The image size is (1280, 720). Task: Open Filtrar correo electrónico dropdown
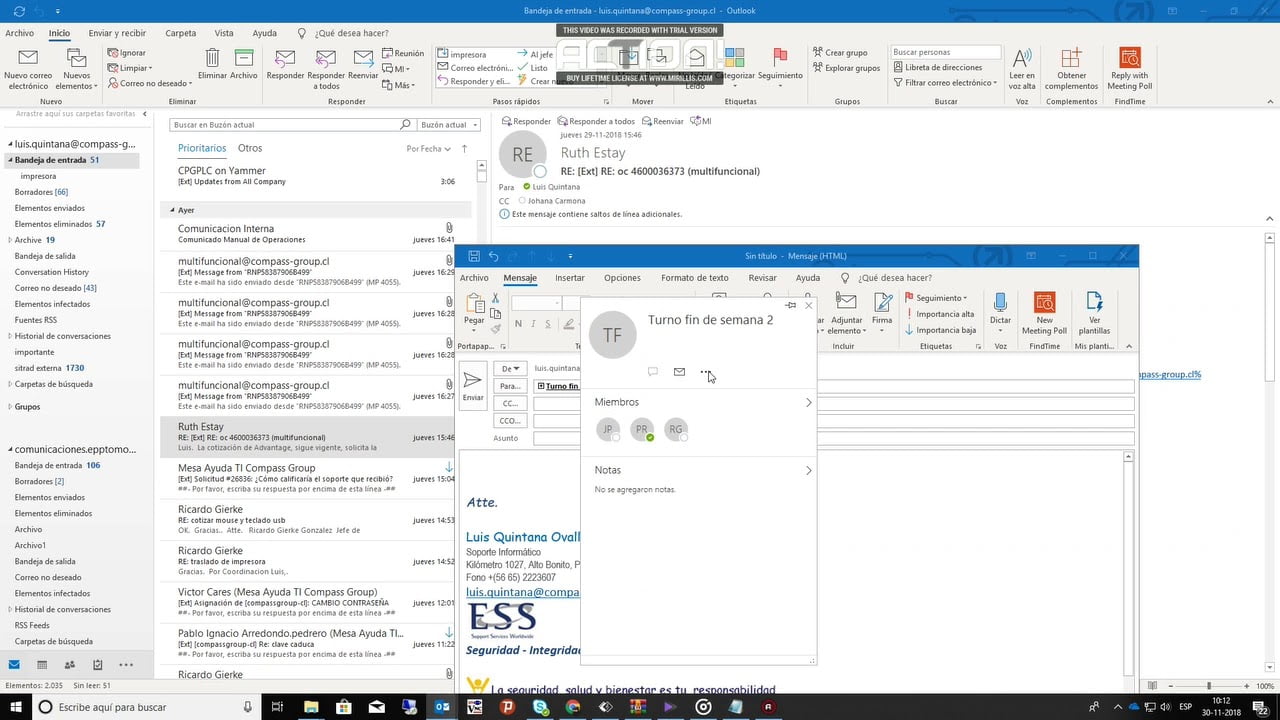pyautogui.click(x=944, y=83)
